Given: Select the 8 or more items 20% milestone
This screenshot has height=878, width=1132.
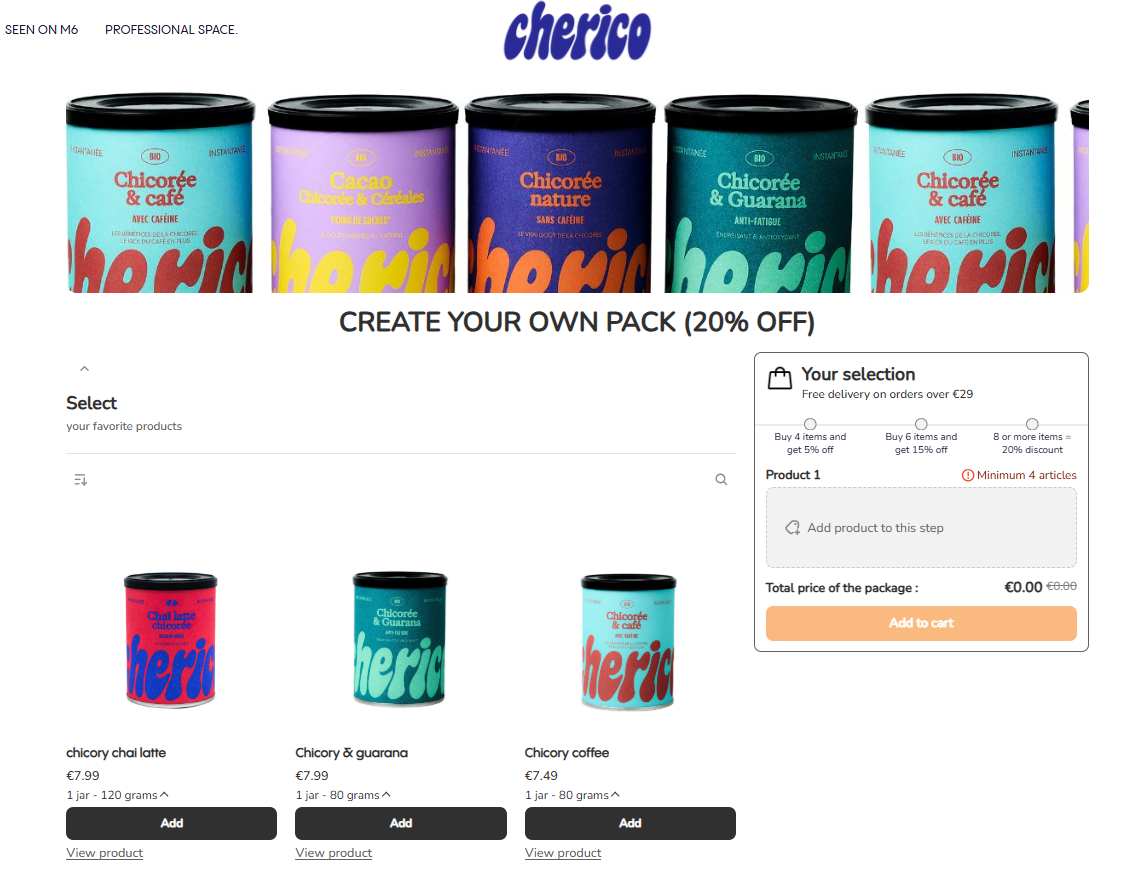Looking at the screenshot, I should coord(1032,425).
